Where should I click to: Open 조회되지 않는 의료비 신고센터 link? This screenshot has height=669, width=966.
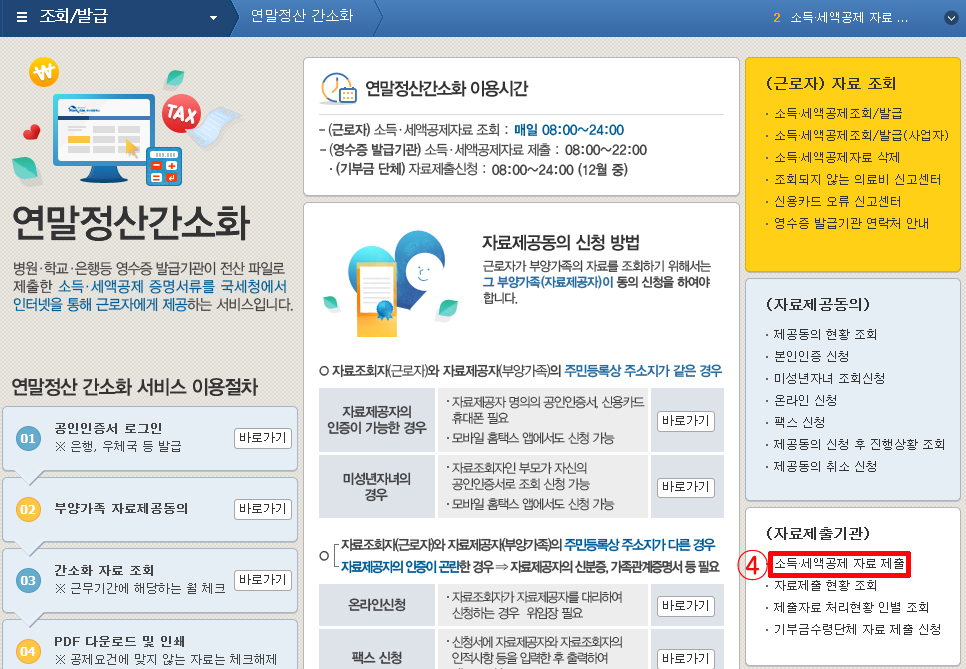(x=858, y=179)
